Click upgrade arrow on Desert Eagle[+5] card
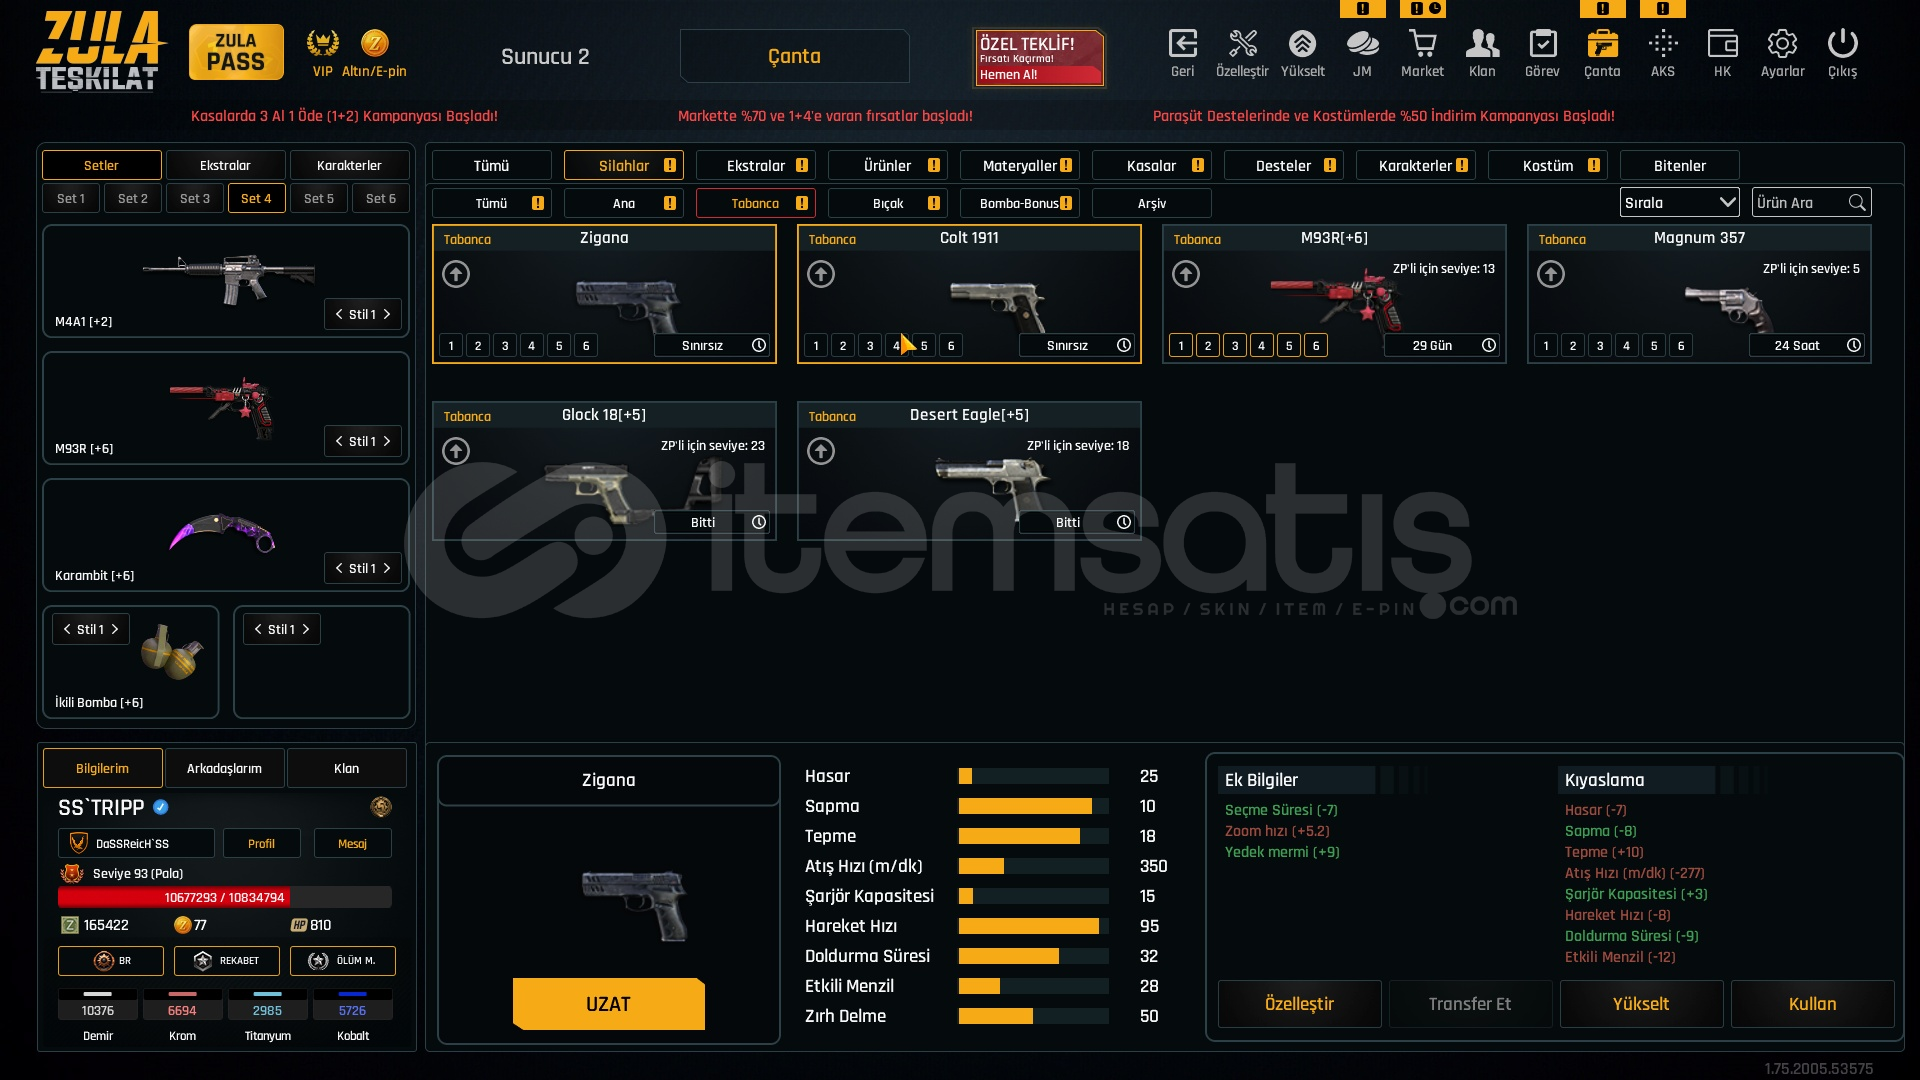Viewport: 1920px width, 1080px height. [x=821, y=451]
